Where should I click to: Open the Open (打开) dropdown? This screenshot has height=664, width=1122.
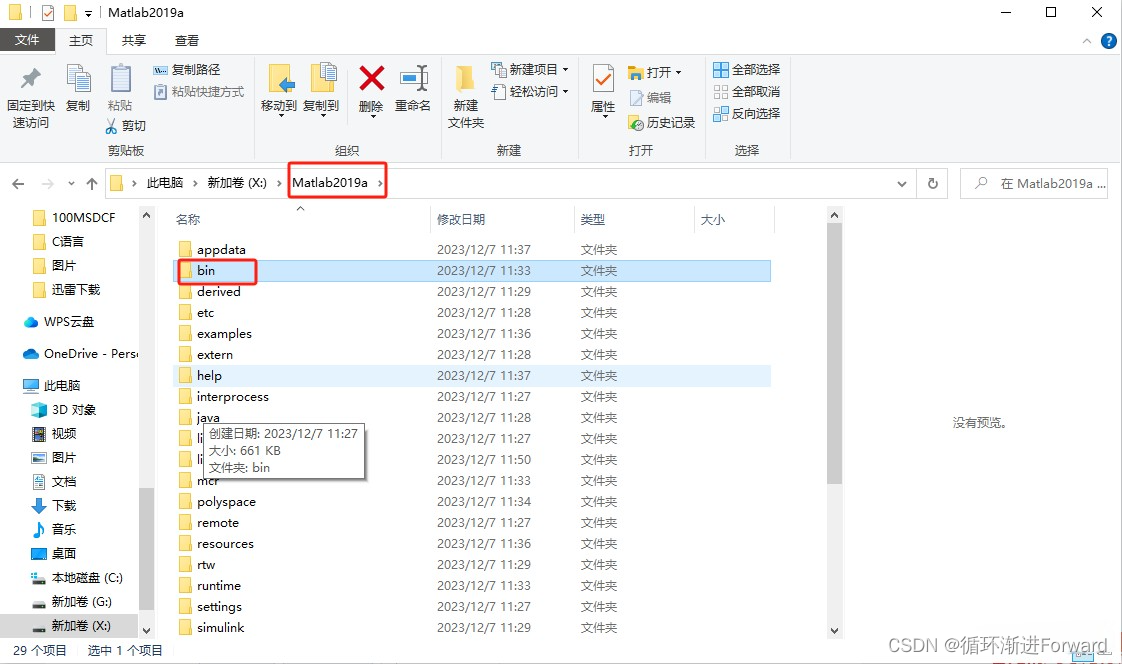coord(654,72)
